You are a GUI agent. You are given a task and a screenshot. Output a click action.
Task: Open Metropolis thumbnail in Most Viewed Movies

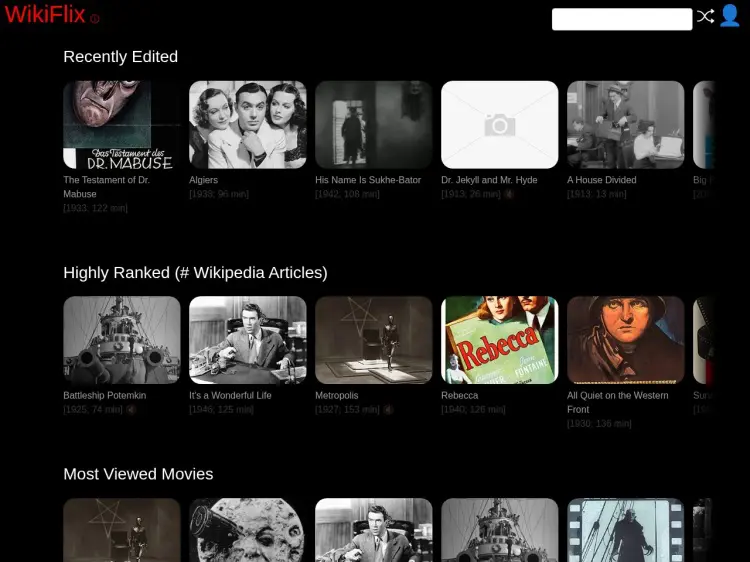pos(122,530)
